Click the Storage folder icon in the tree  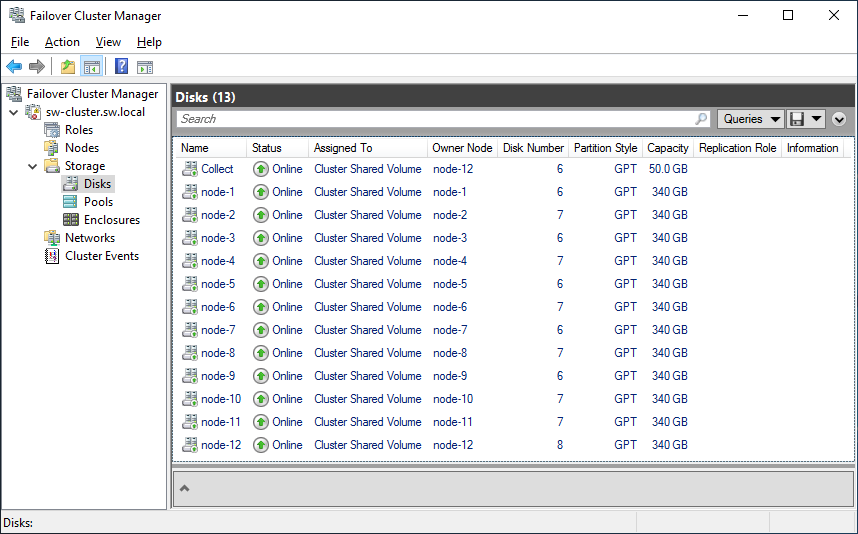pyautogui.click(x=52, y=166)
